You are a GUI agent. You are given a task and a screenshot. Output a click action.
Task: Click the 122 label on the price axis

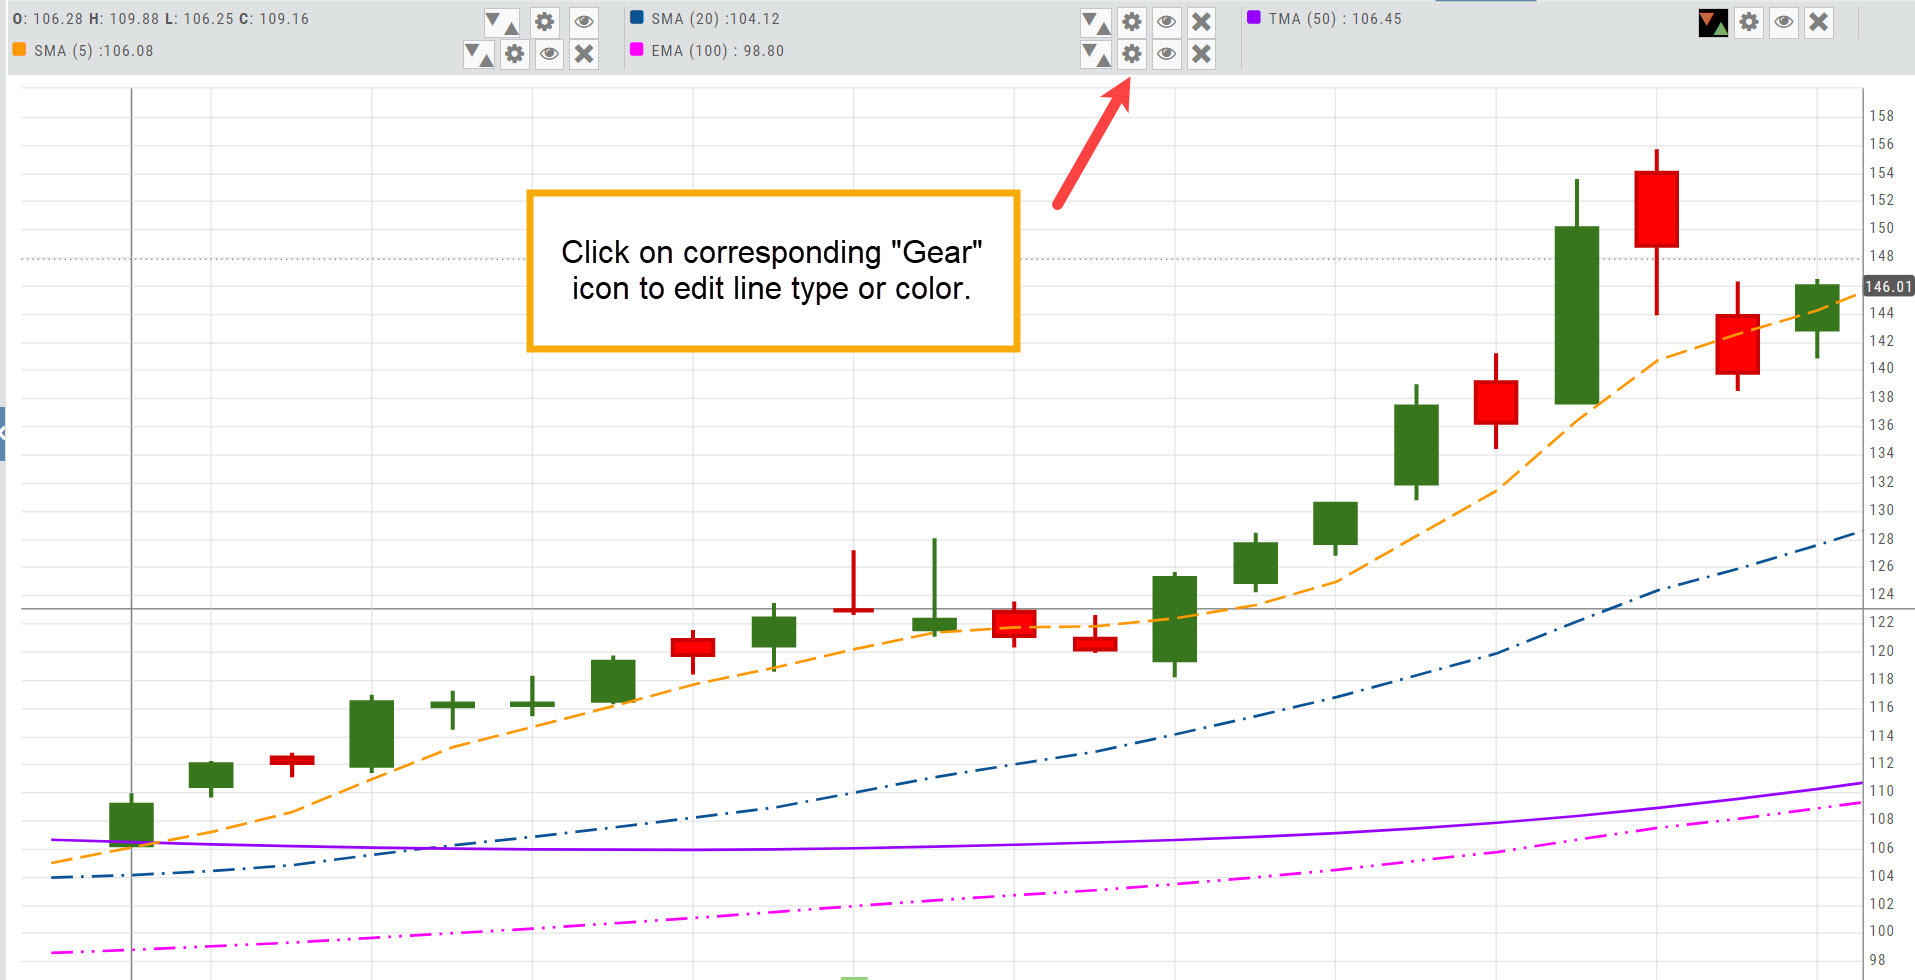pos(1881,622)
